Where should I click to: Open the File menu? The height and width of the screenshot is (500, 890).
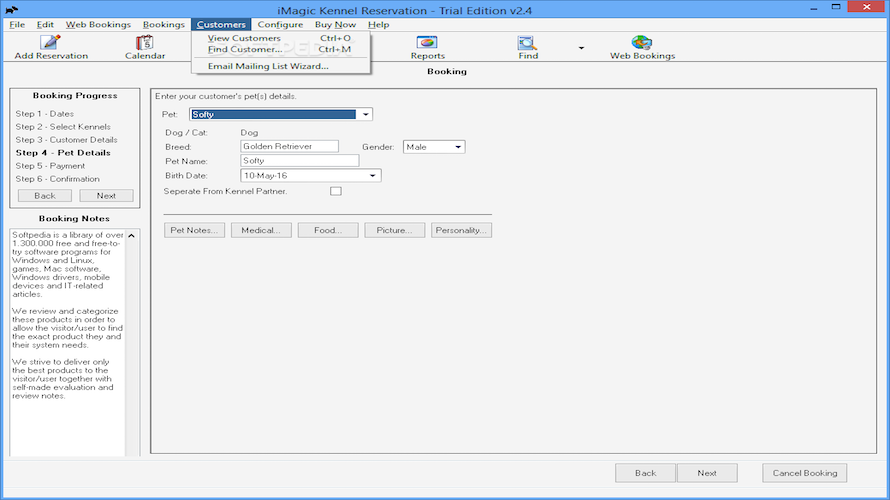17,24
